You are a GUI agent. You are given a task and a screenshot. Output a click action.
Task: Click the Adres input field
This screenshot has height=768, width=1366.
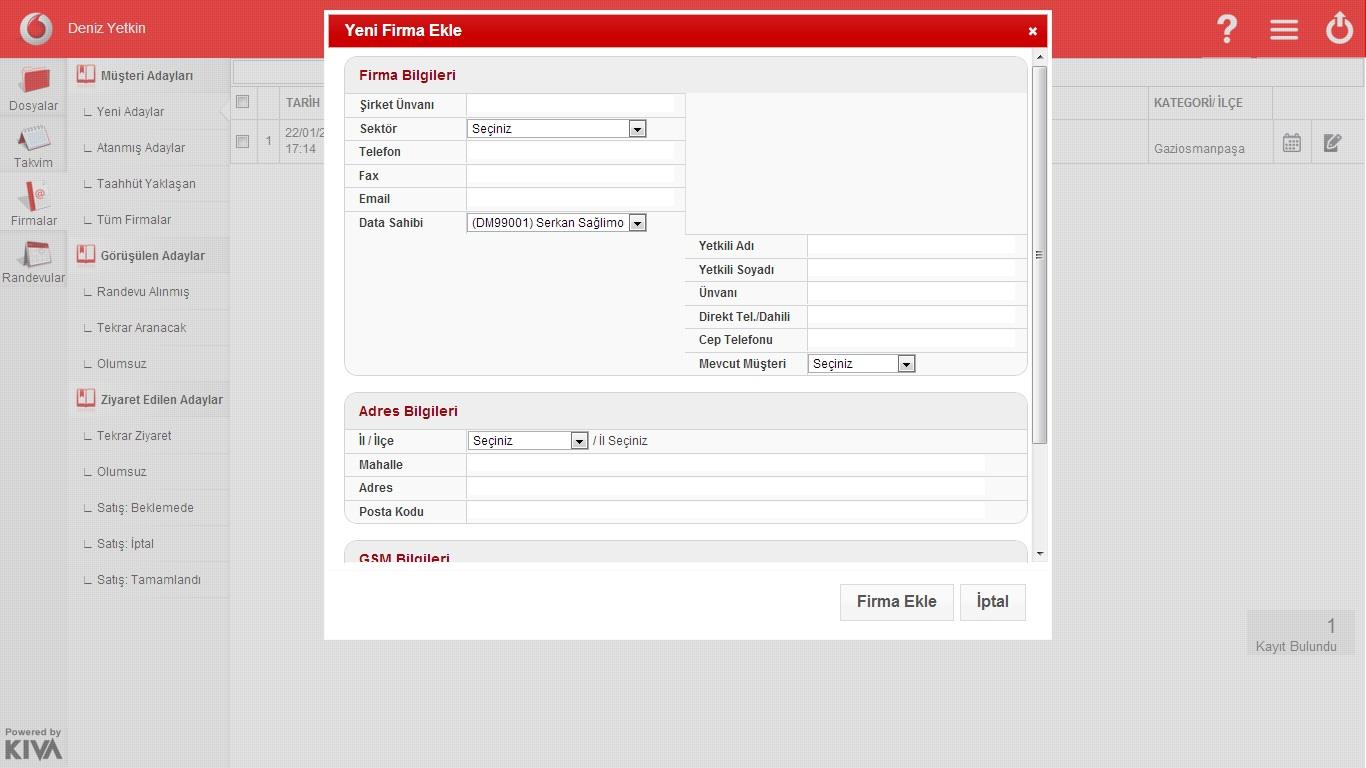click(726, 488)
